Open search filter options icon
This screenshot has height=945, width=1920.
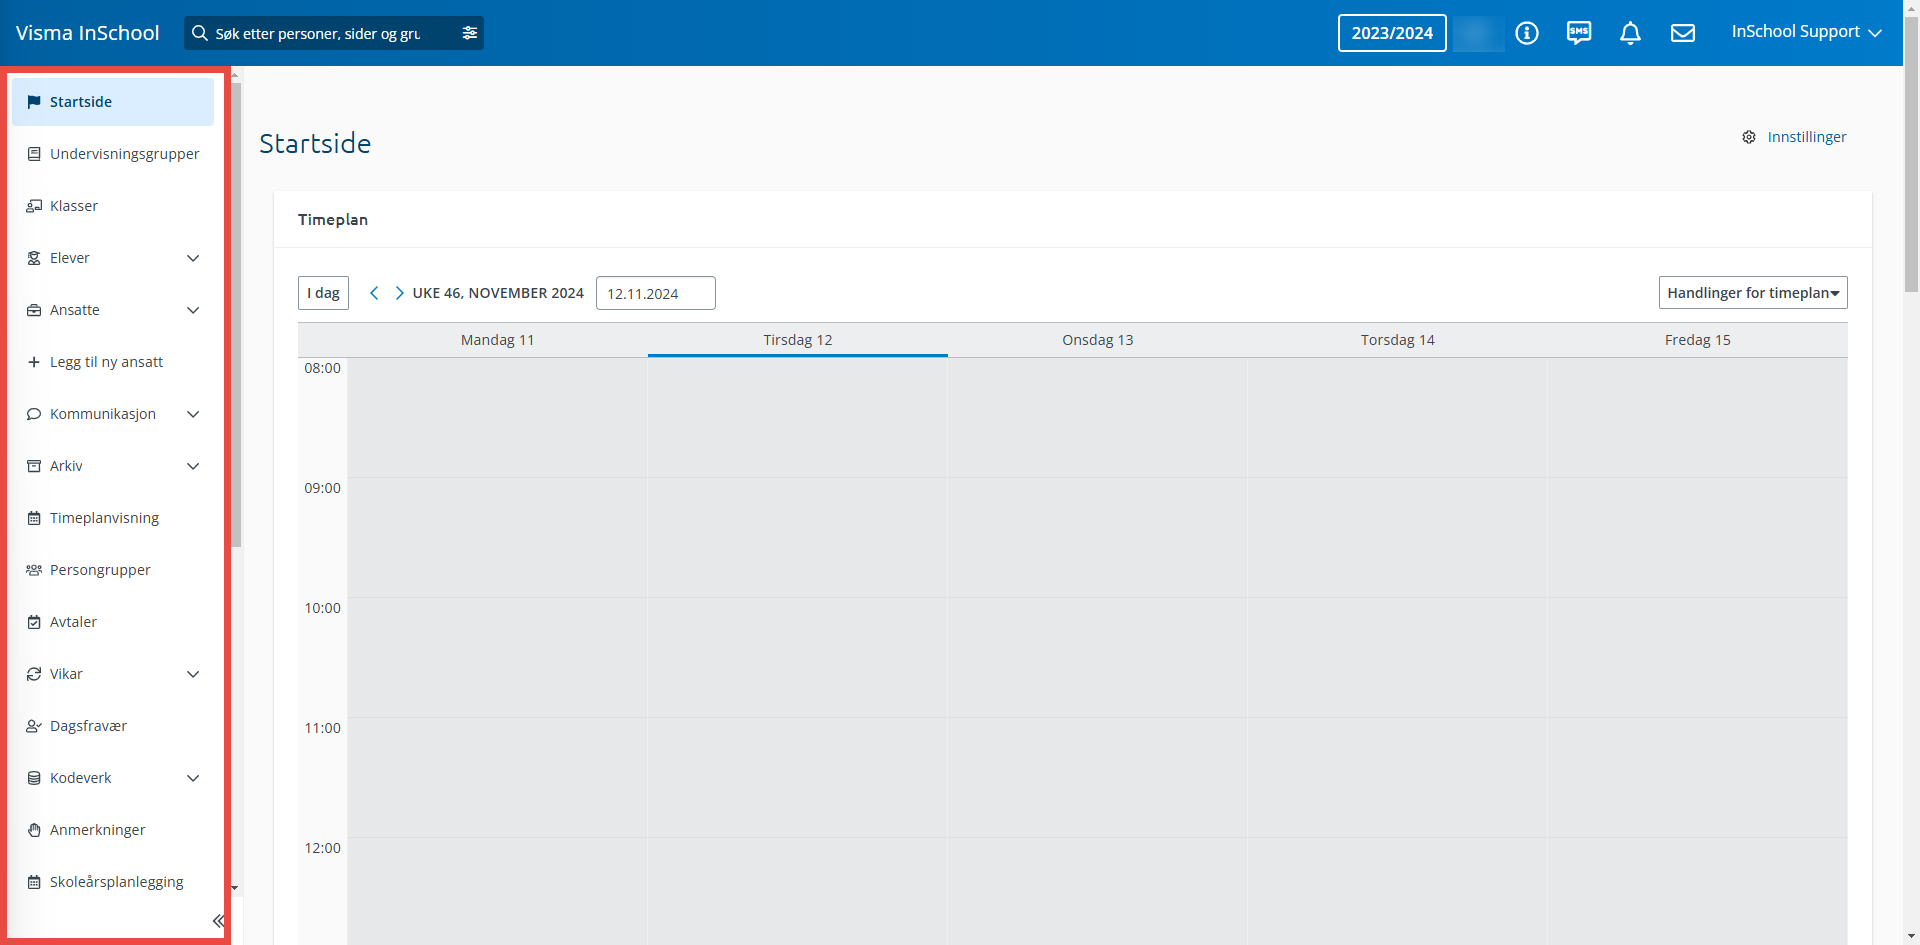coord(470,33)
